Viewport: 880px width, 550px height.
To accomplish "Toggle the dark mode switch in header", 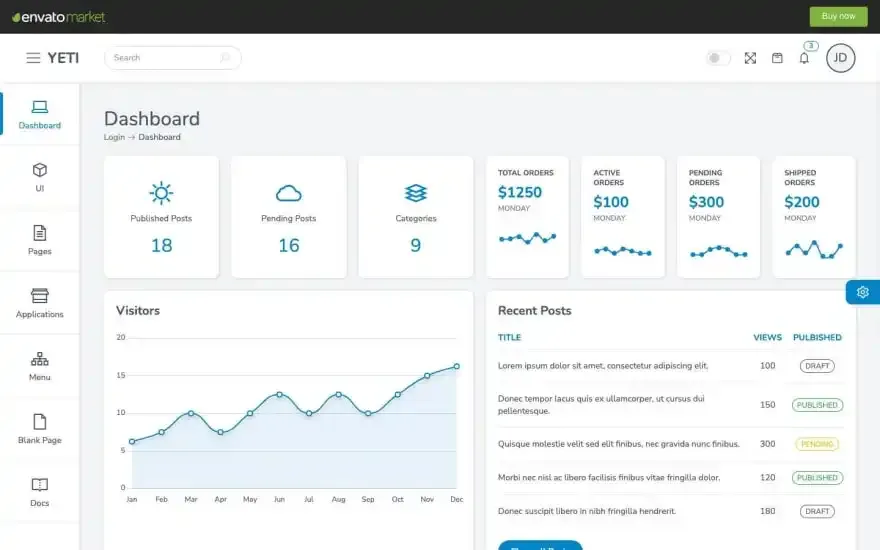I will (718, 58).
